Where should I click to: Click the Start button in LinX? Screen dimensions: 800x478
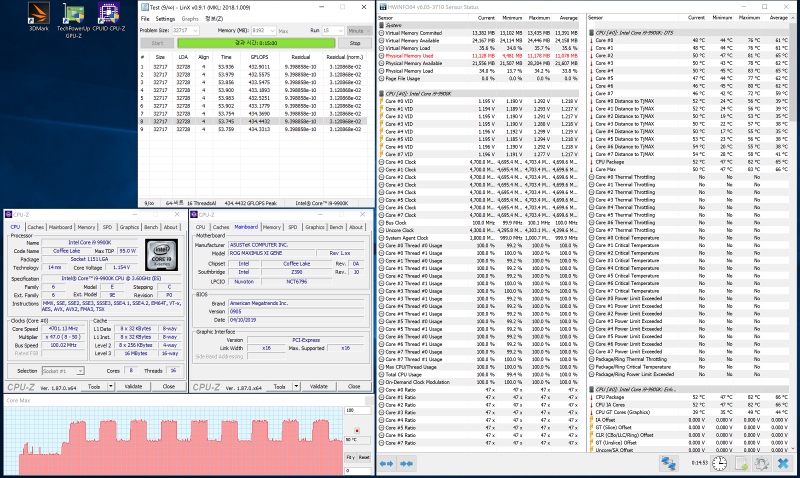coord(158,43)
